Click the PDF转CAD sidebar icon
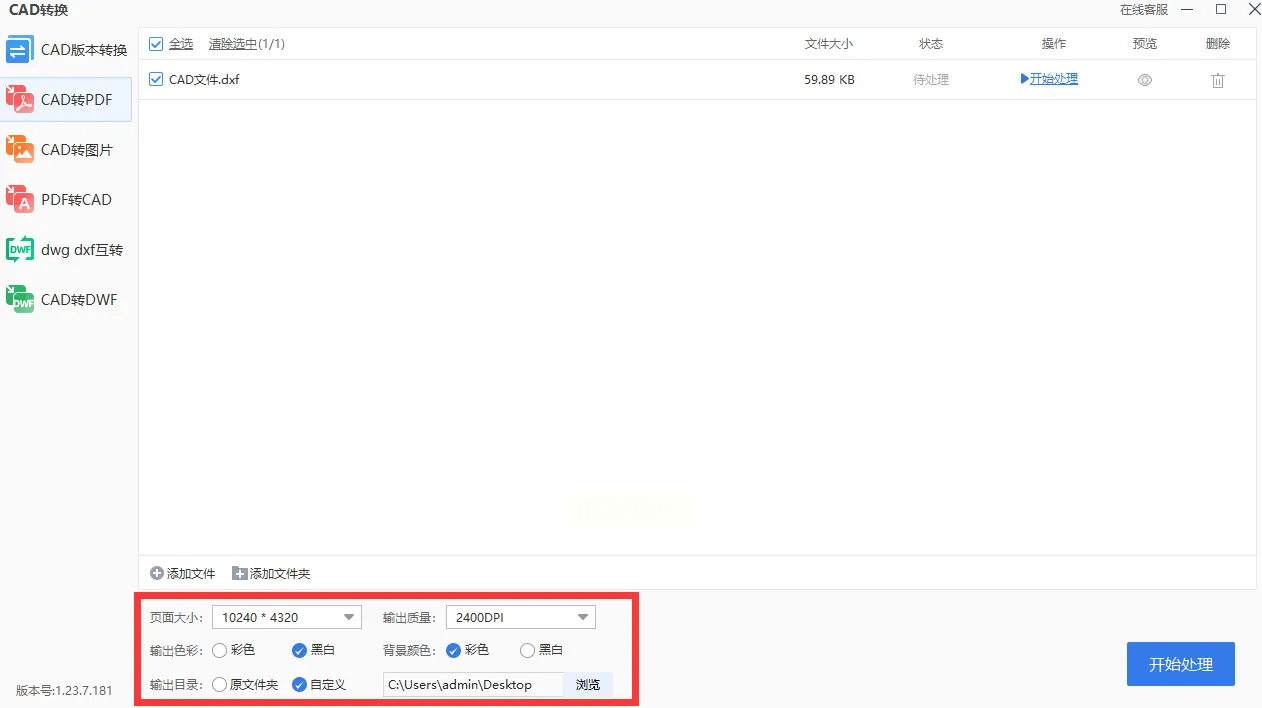The image size is (1262, 708). 20,200
